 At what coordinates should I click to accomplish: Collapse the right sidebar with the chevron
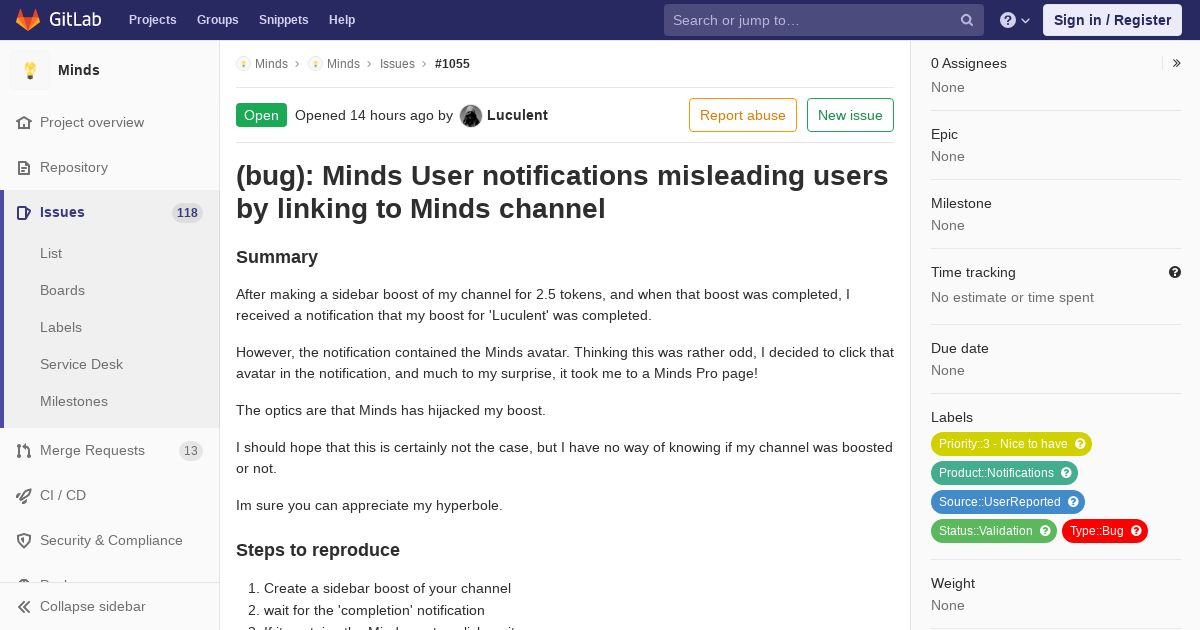click(1177, 63)
